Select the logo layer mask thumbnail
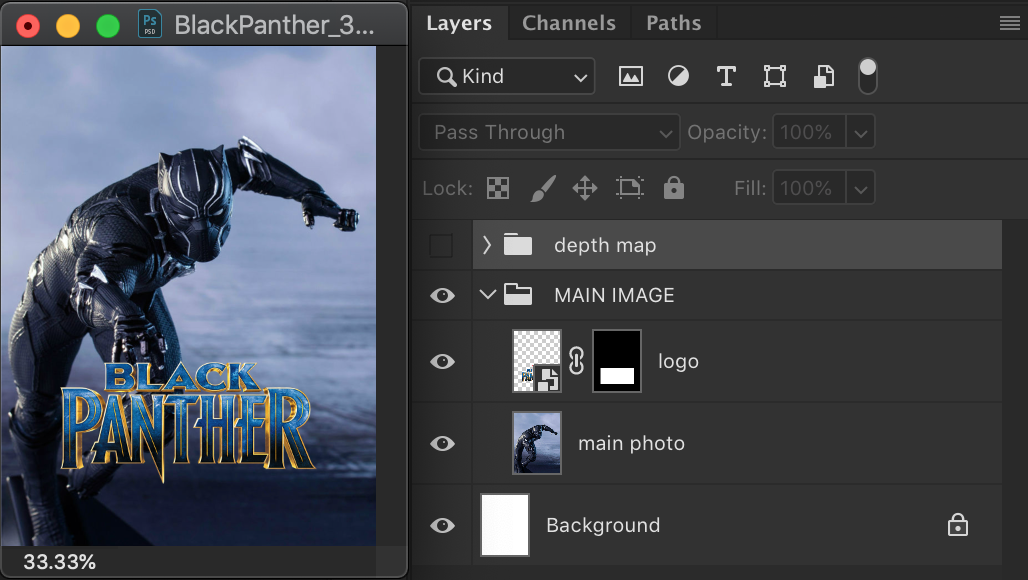 click(x=616, y=361)
